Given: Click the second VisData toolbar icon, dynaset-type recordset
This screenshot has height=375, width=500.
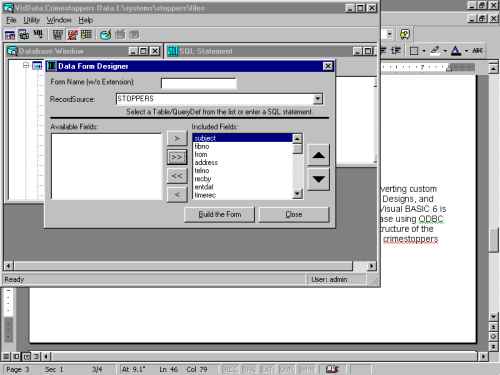Looking at the screenshot, I should pyautogui.click(x=24, y=34).
